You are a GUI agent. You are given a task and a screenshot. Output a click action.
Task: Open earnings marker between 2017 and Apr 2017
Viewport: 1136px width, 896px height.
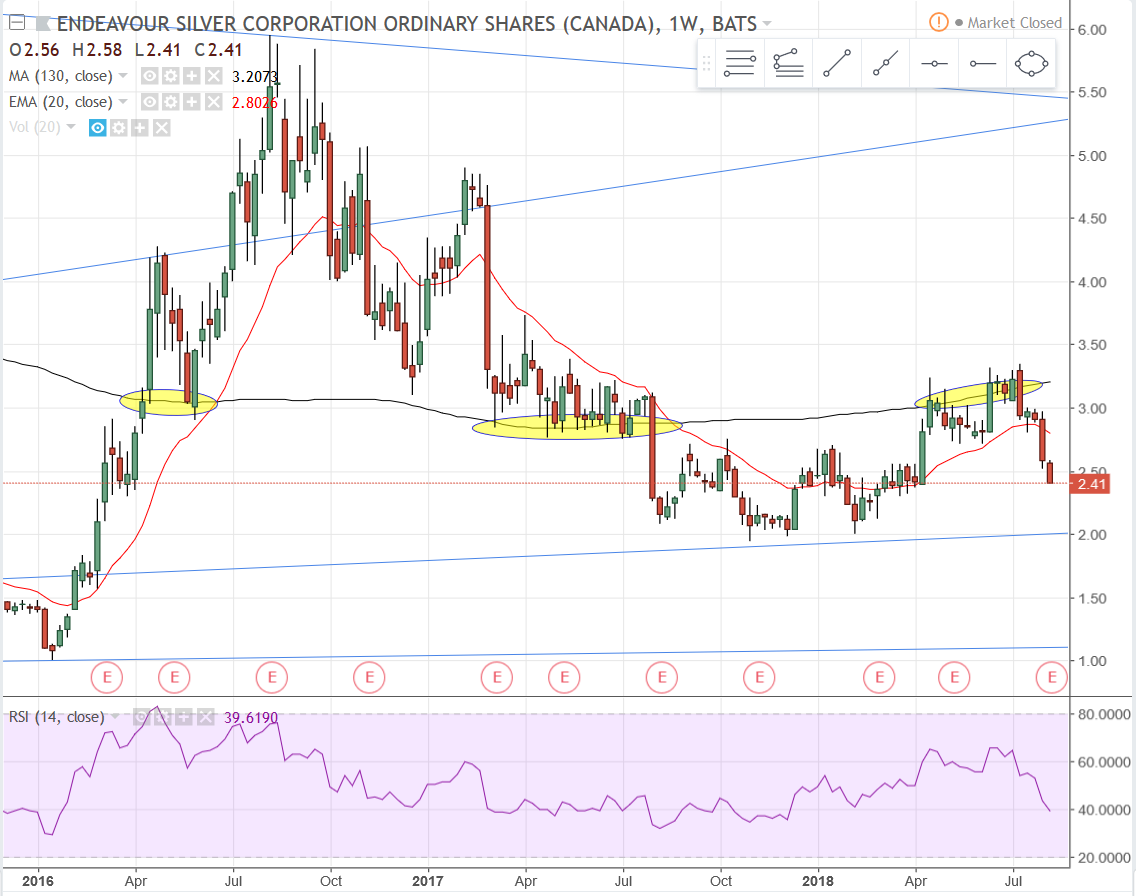(497, 678)
